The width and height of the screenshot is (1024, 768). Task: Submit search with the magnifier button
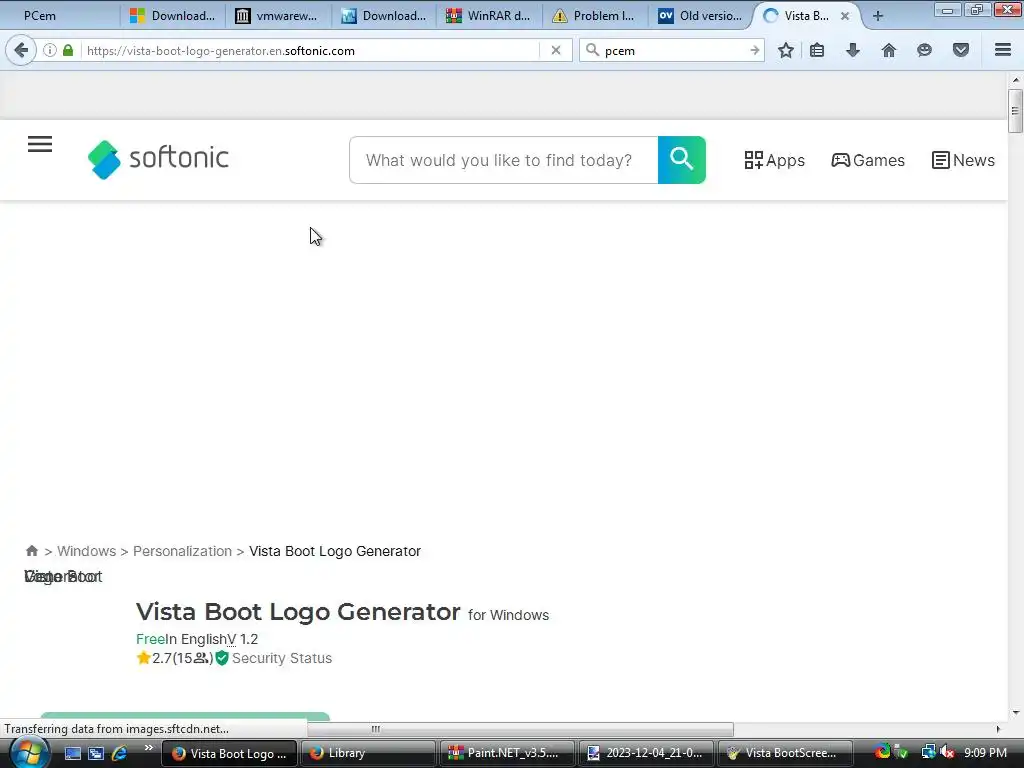[x=682, y=160]
